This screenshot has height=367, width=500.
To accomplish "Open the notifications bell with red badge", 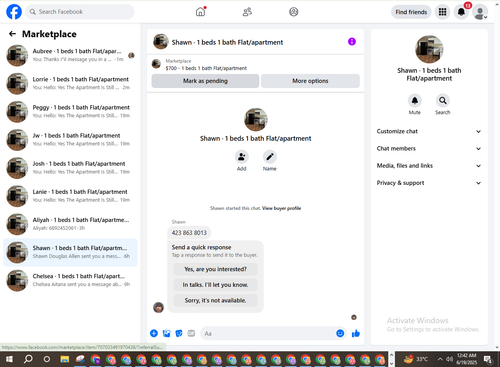I will 461,12.
